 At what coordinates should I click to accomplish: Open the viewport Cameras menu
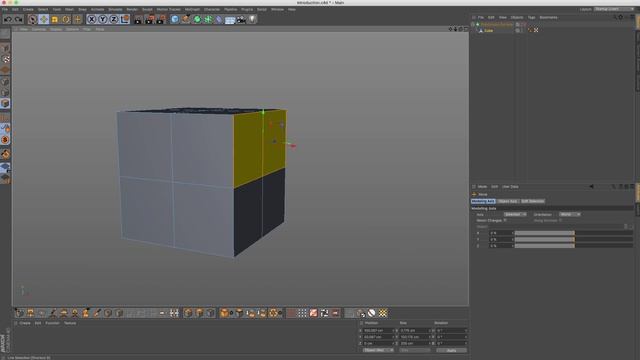click(39, 29)
